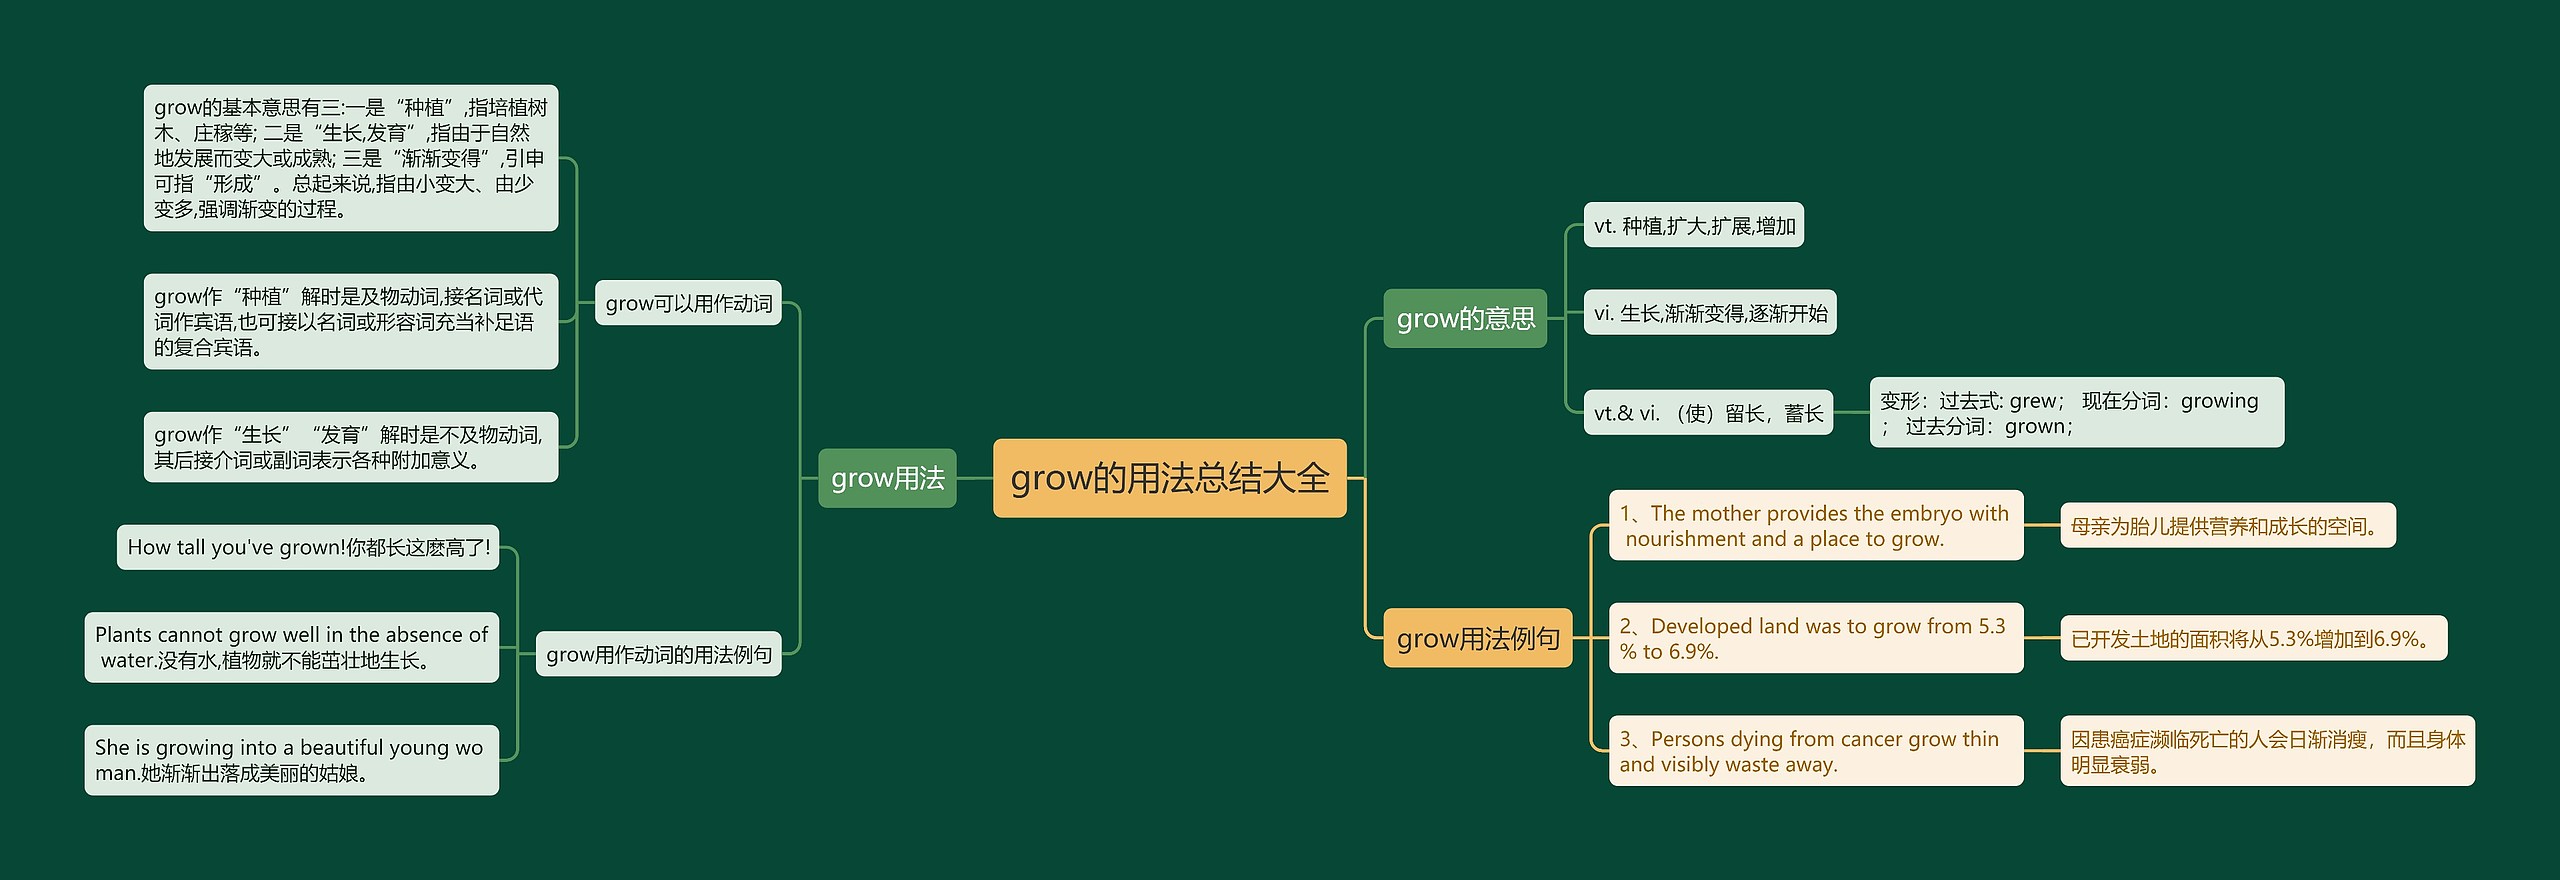Select the translation node '母亲为胎儿提供营养和成长的空间'

pos(2227,526)
